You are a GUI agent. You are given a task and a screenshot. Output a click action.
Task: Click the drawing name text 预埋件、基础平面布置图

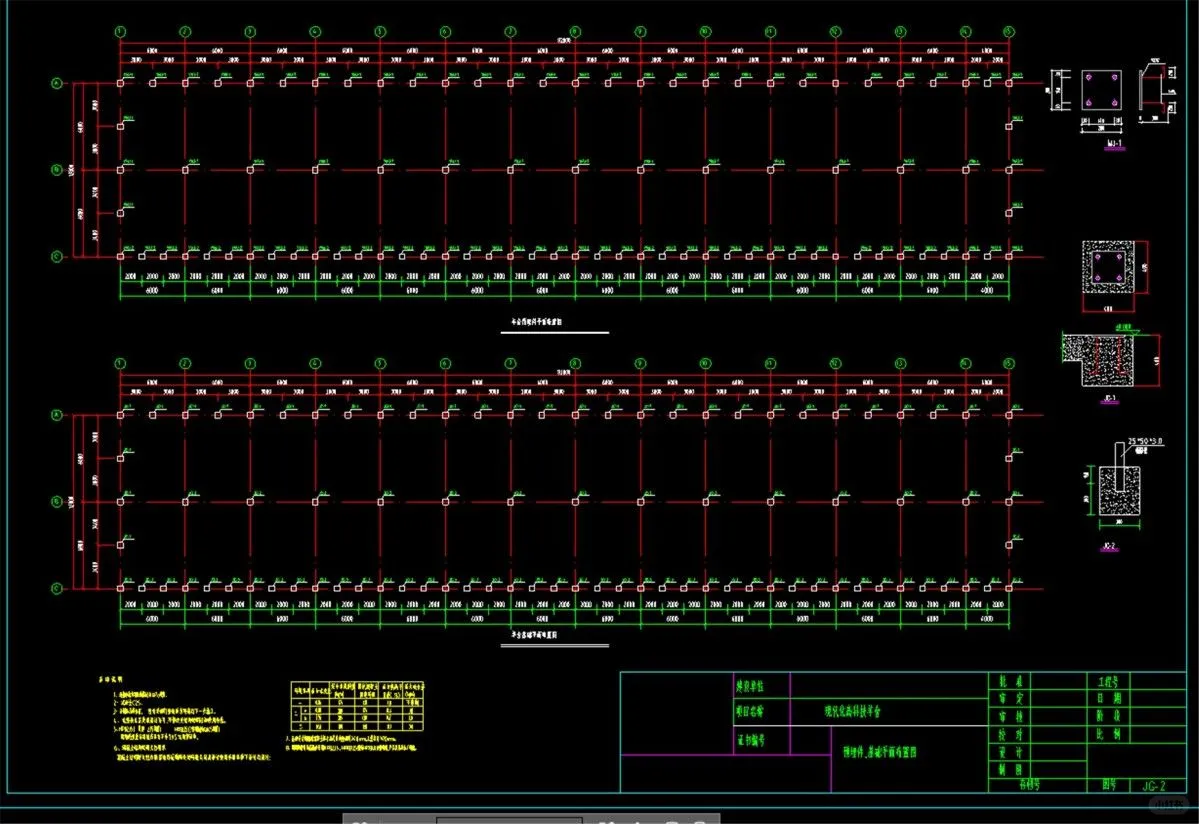pos(879,752)
